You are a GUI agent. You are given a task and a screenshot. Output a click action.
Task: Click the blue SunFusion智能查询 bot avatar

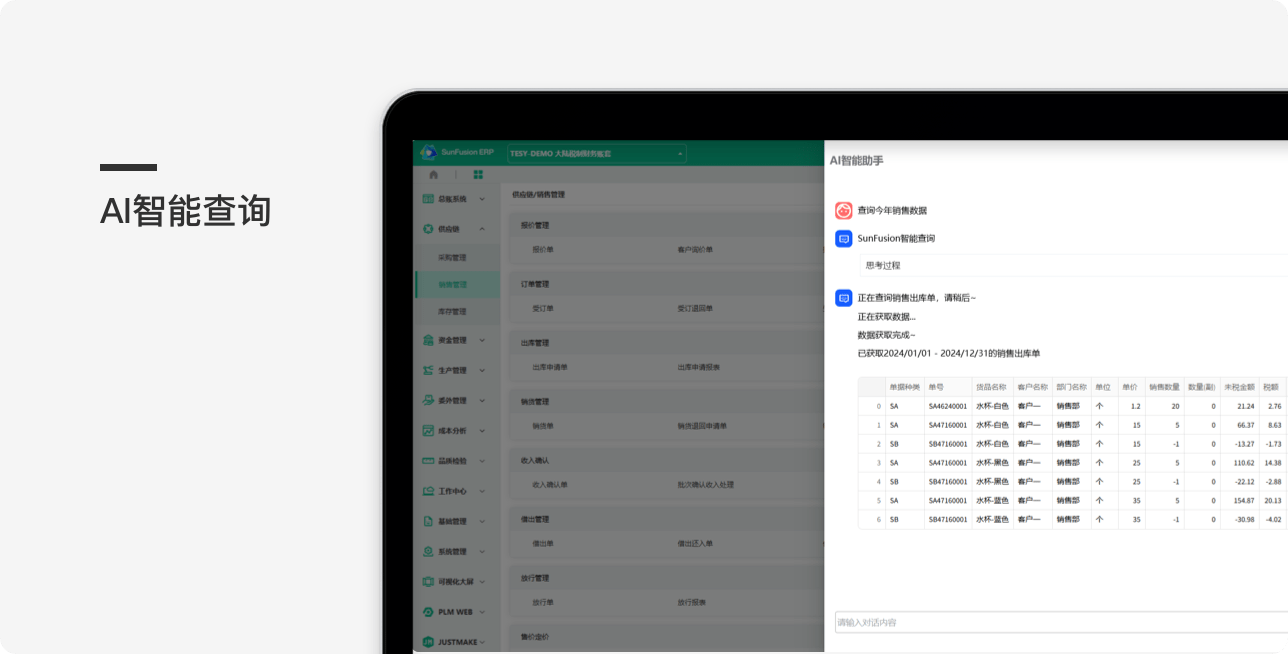(x=843, y=239)
